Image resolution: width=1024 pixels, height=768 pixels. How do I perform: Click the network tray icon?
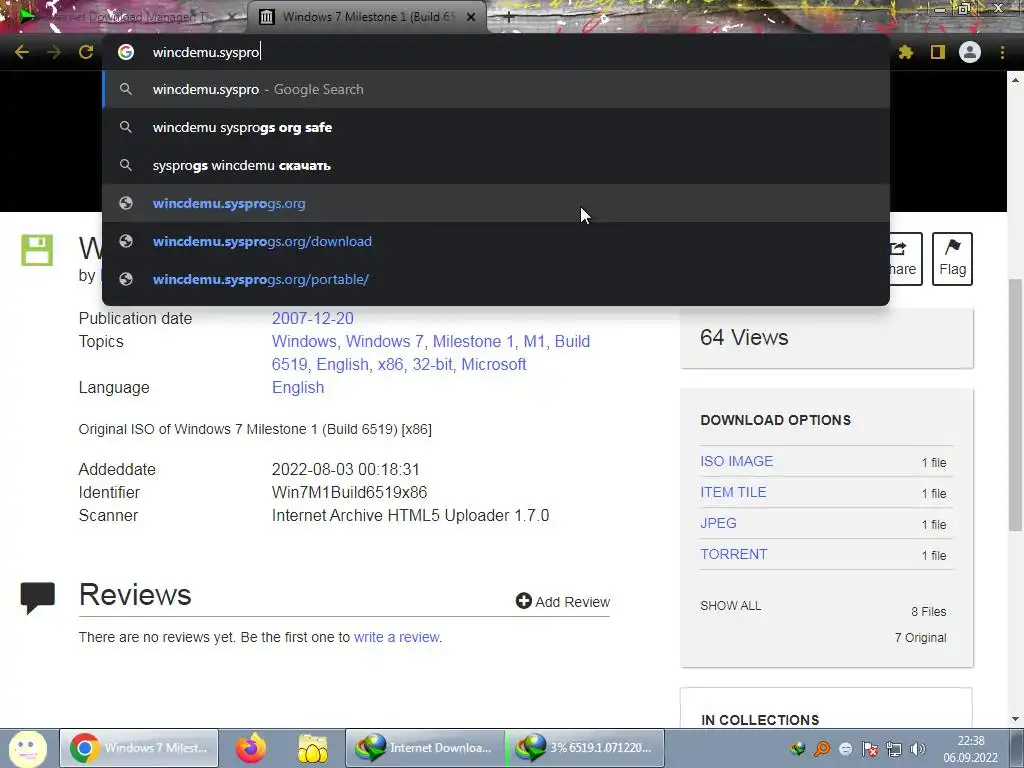pos(894,749)
